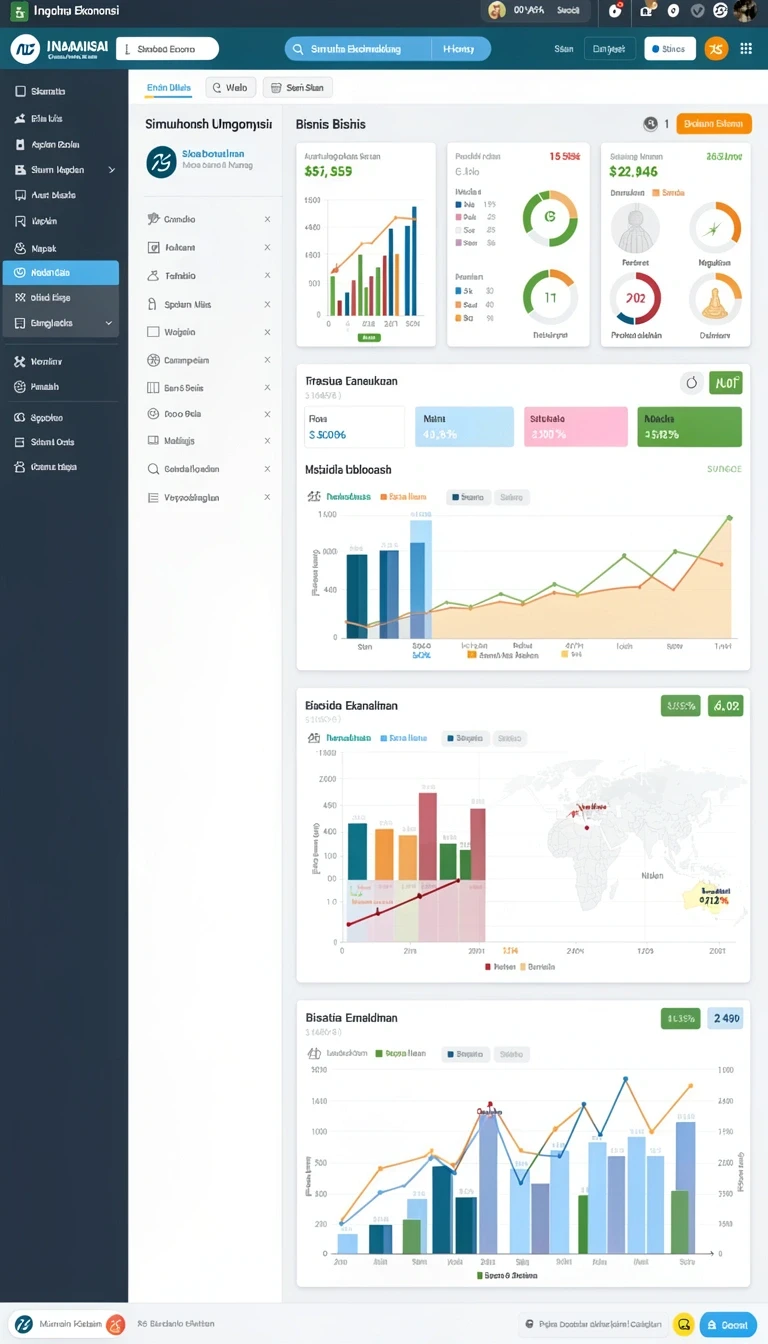Click the Cammpeian globe icon
768x1344 pixels.
(153, 360)
